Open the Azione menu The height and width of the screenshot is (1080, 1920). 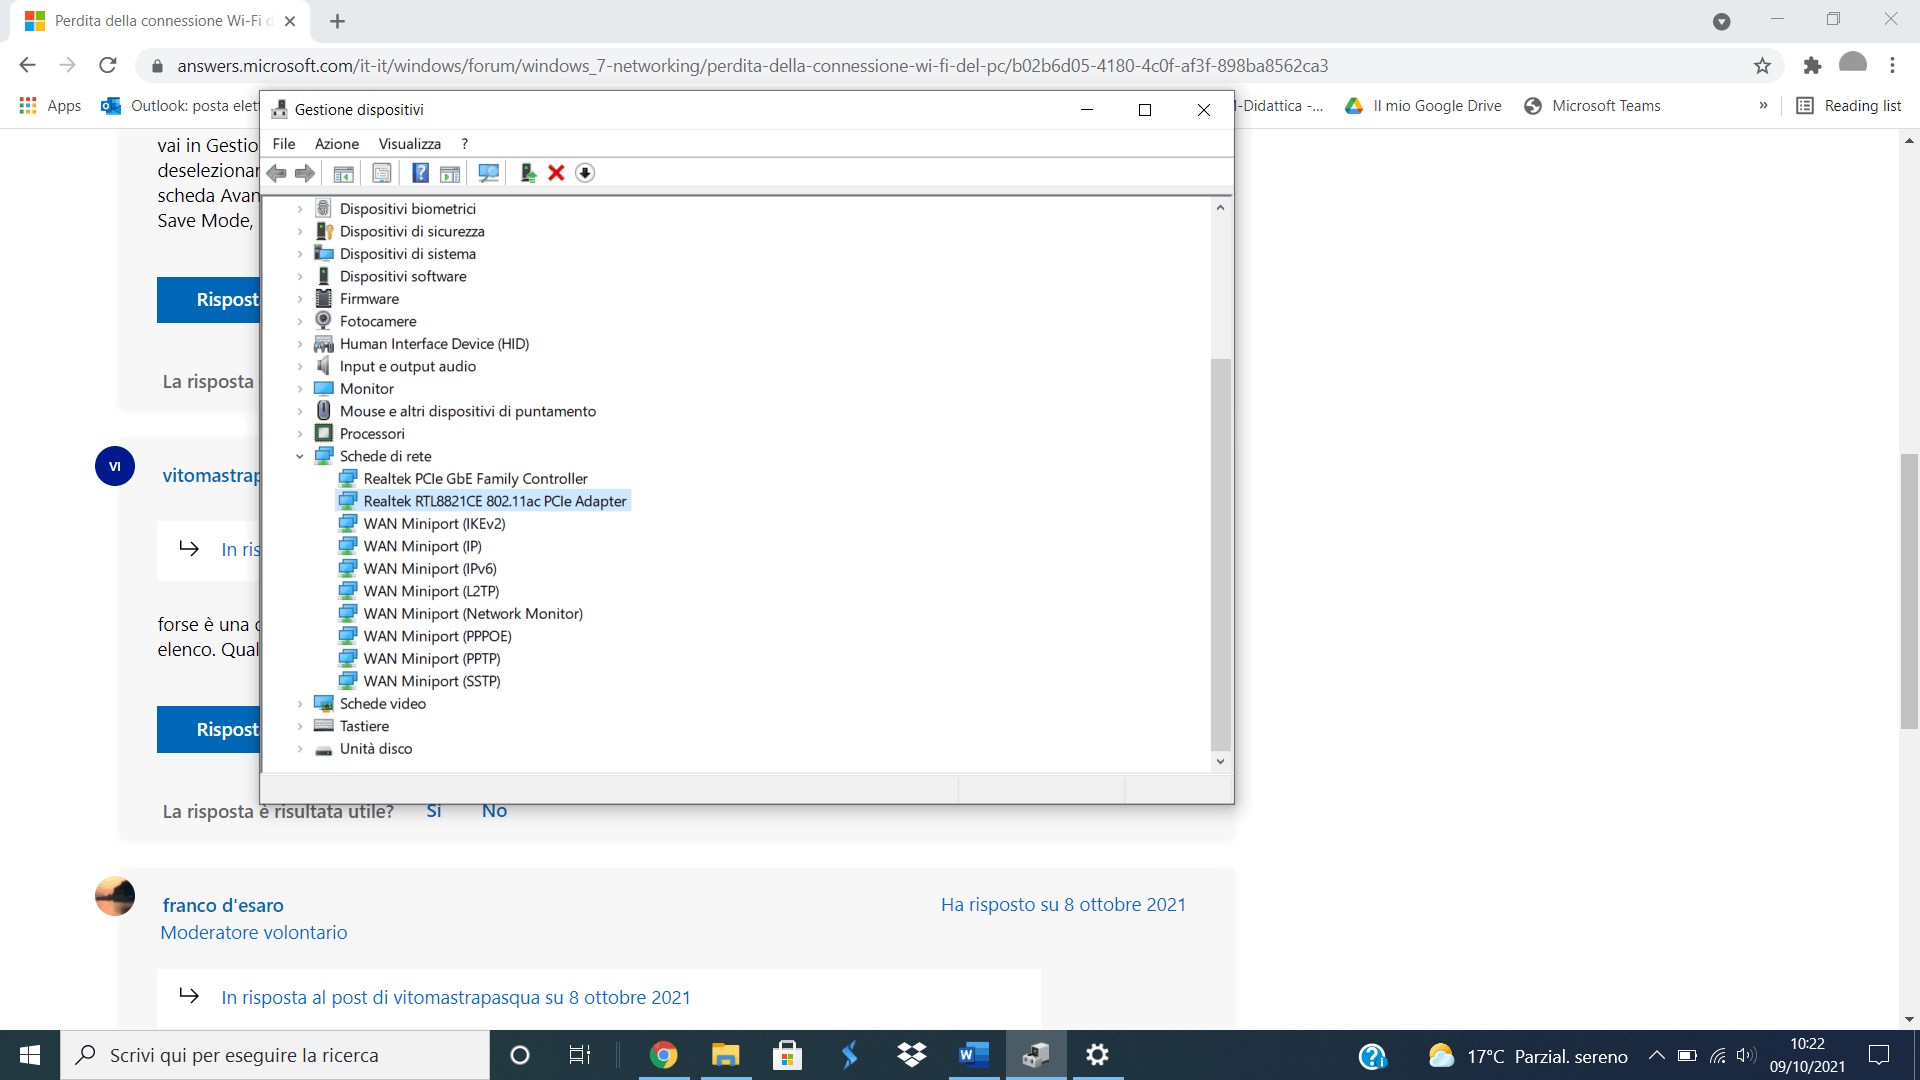click(336, 144)
